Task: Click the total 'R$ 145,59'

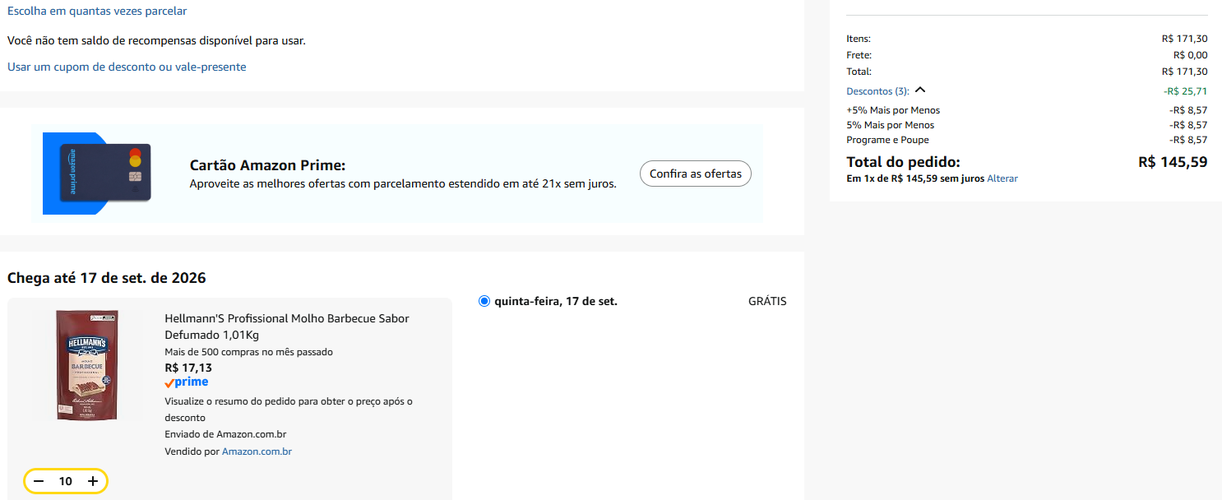Action: [1173, 162]
